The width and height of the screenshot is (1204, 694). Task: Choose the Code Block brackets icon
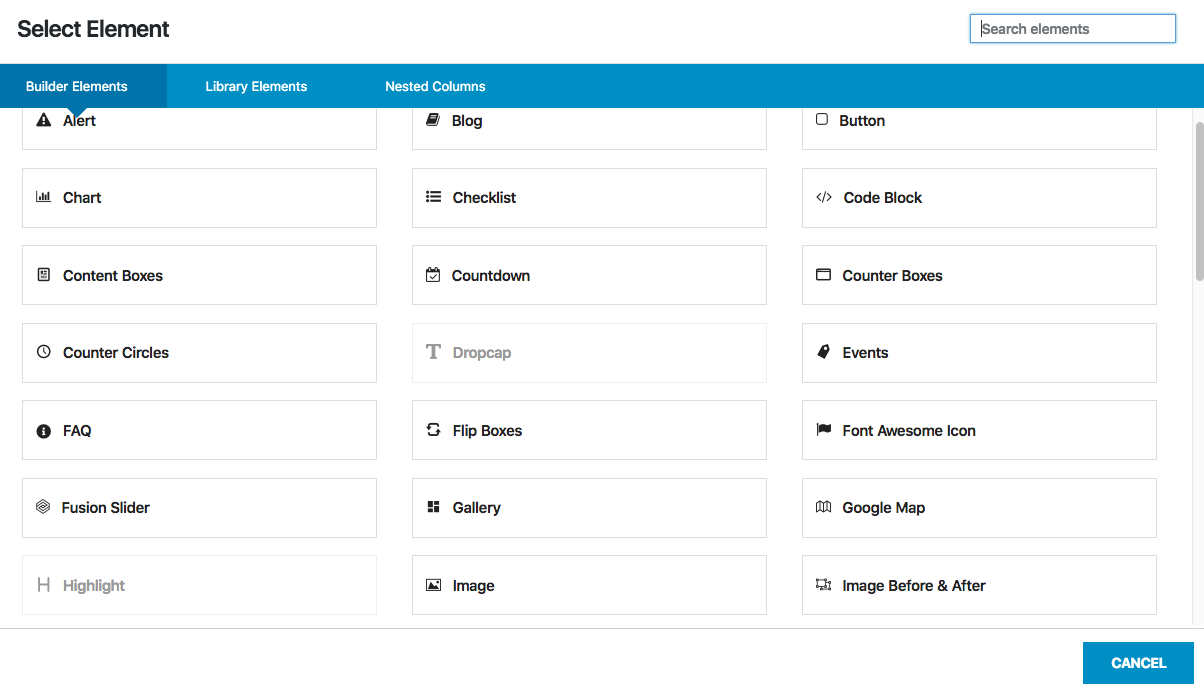coord(823,197)
